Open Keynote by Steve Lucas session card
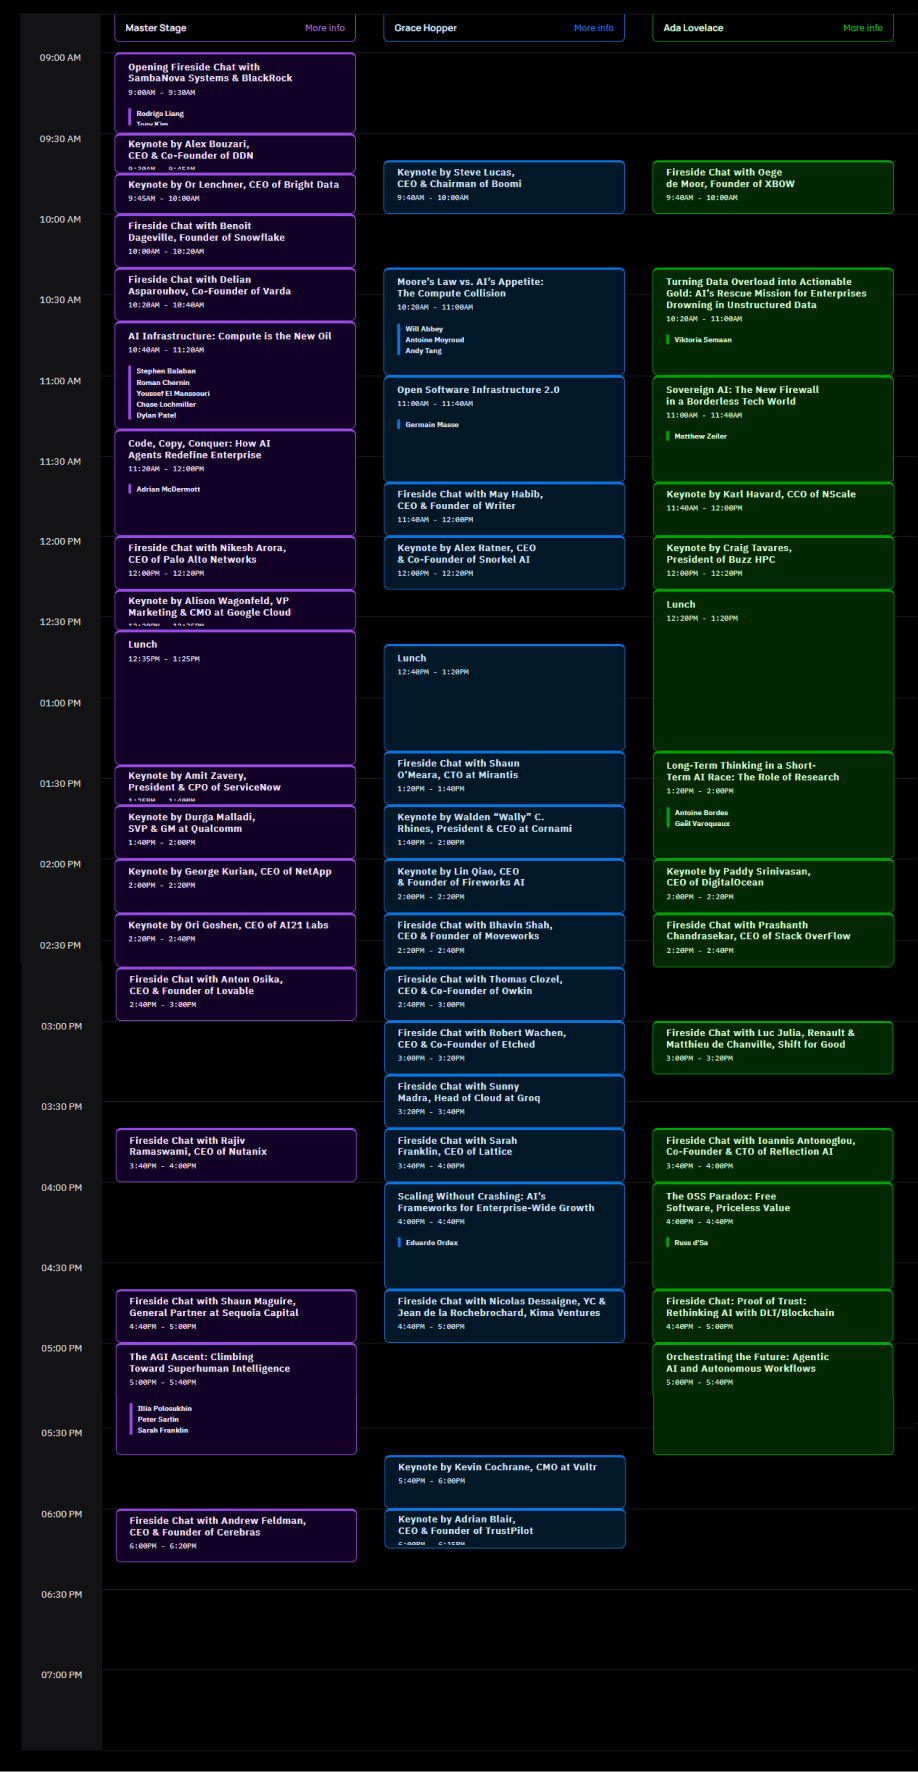Screen dimensions: 918x1772 [504, 187]
